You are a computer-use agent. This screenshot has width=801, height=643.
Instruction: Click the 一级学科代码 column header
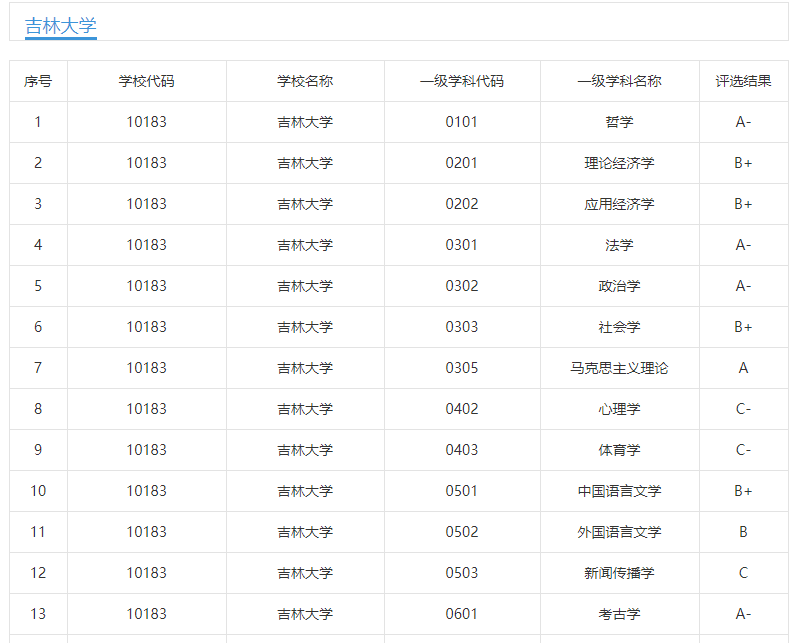click(x=462, y=81)
